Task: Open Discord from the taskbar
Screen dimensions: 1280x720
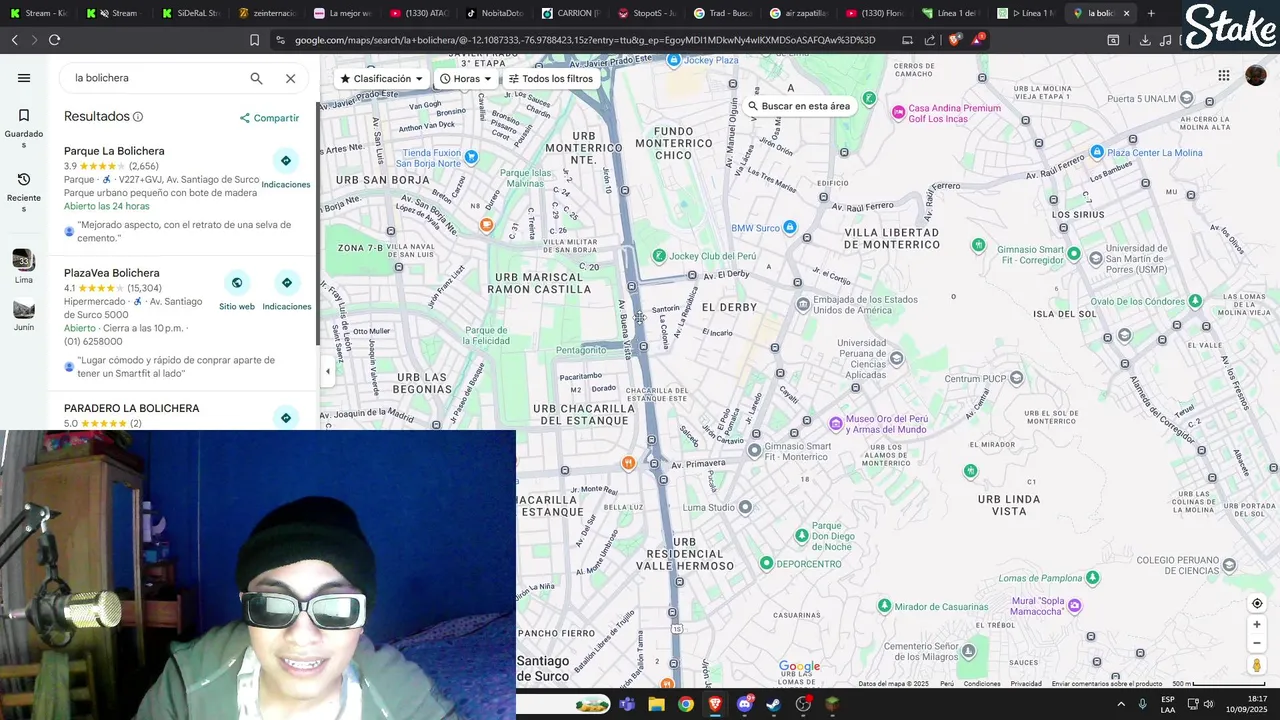Action: (x=744, y=704)
